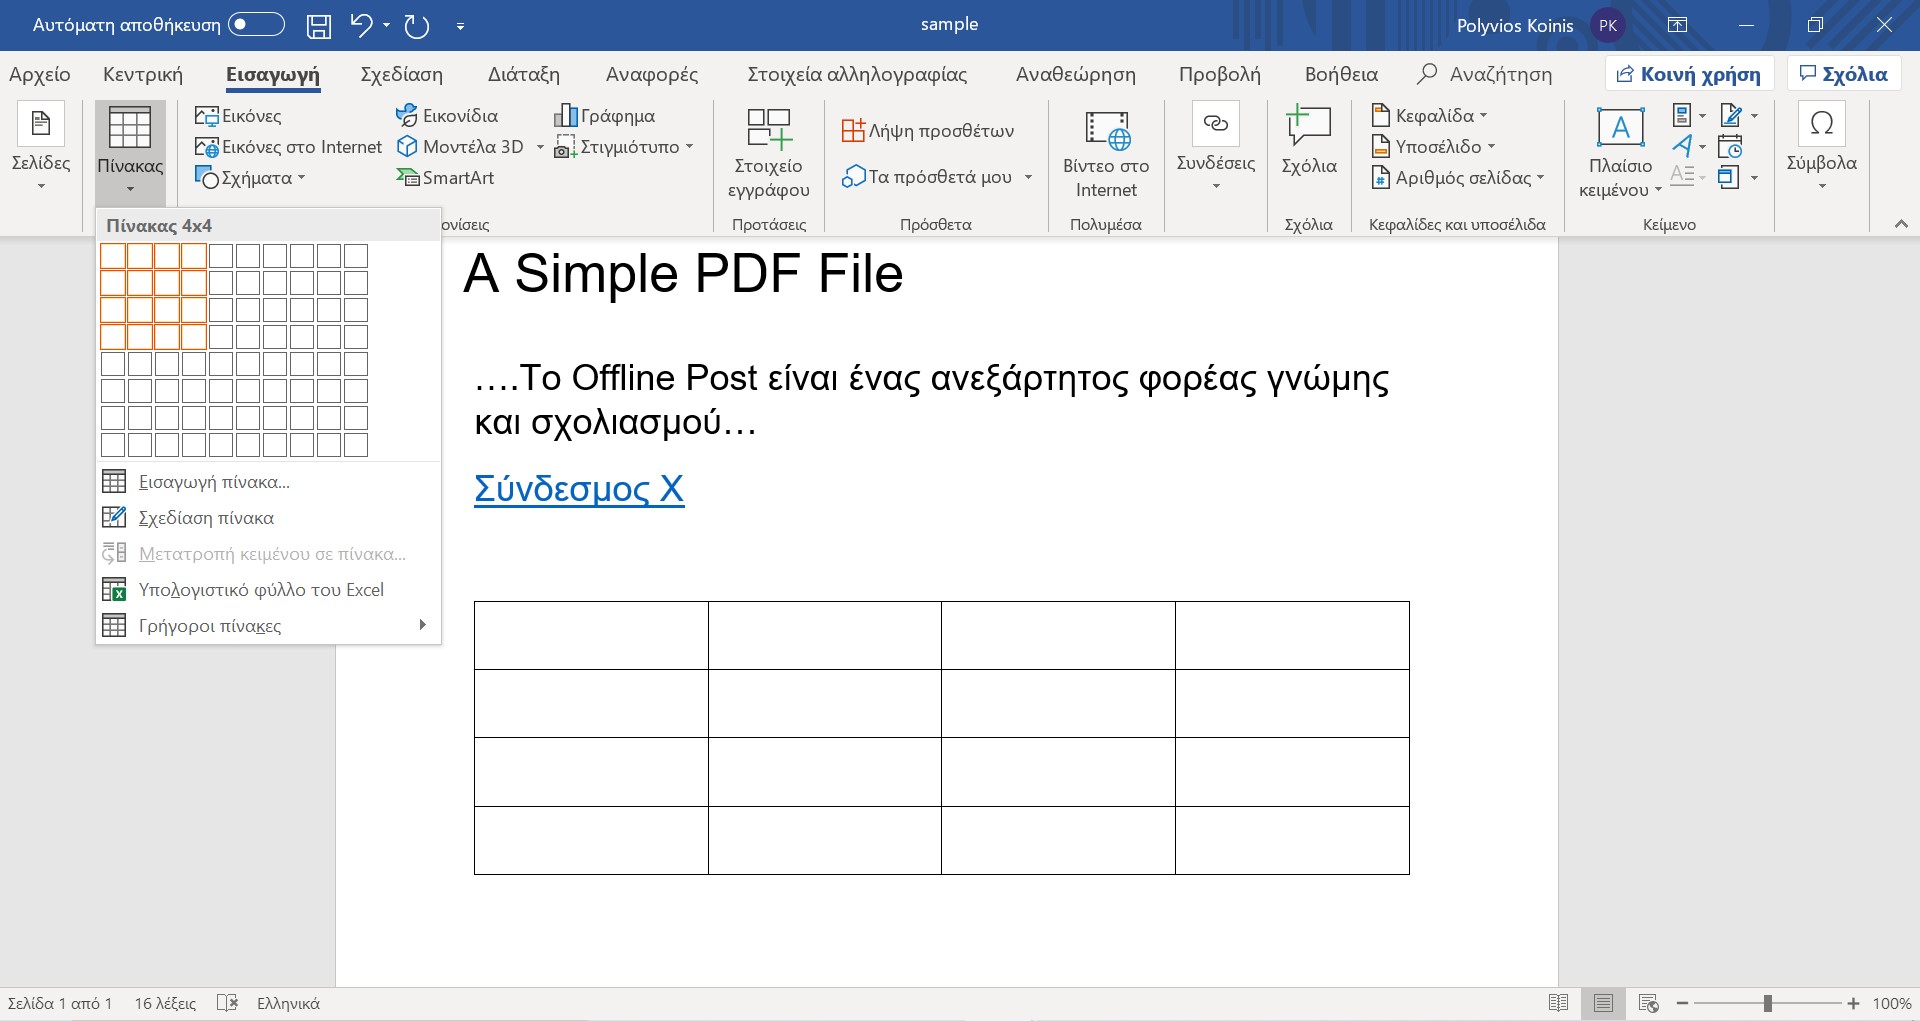Click the zoom slider handle
The height and width of the screenshot is (1021, 1920).
[1768, 1003]
